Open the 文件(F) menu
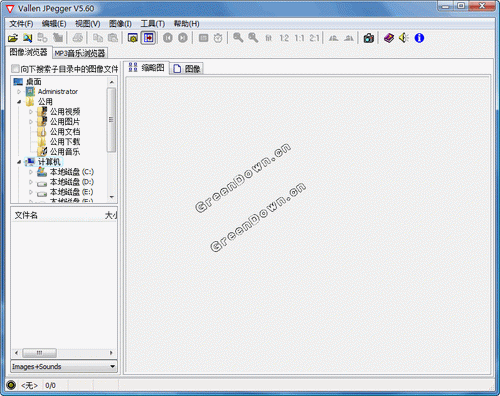The image size is (500, 396). [21, 24]
